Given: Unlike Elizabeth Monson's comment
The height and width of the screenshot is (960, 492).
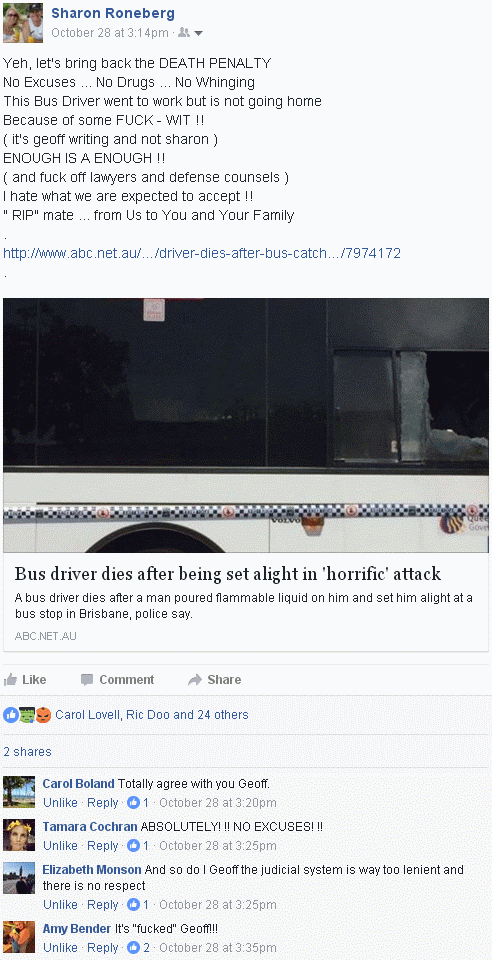Looking at the screenshot, I should tap(60, 904).
